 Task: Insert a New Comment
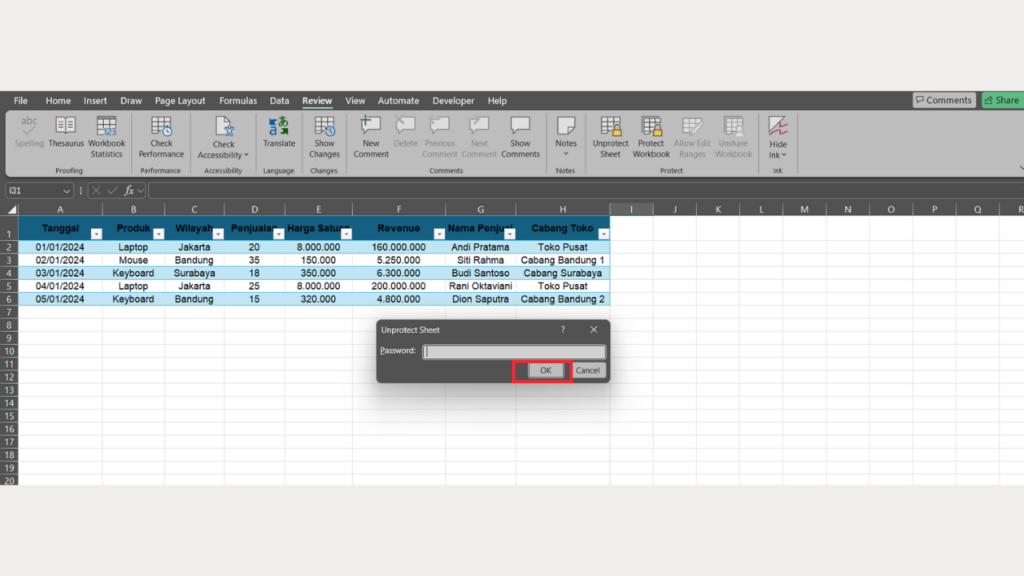(371, 127)
